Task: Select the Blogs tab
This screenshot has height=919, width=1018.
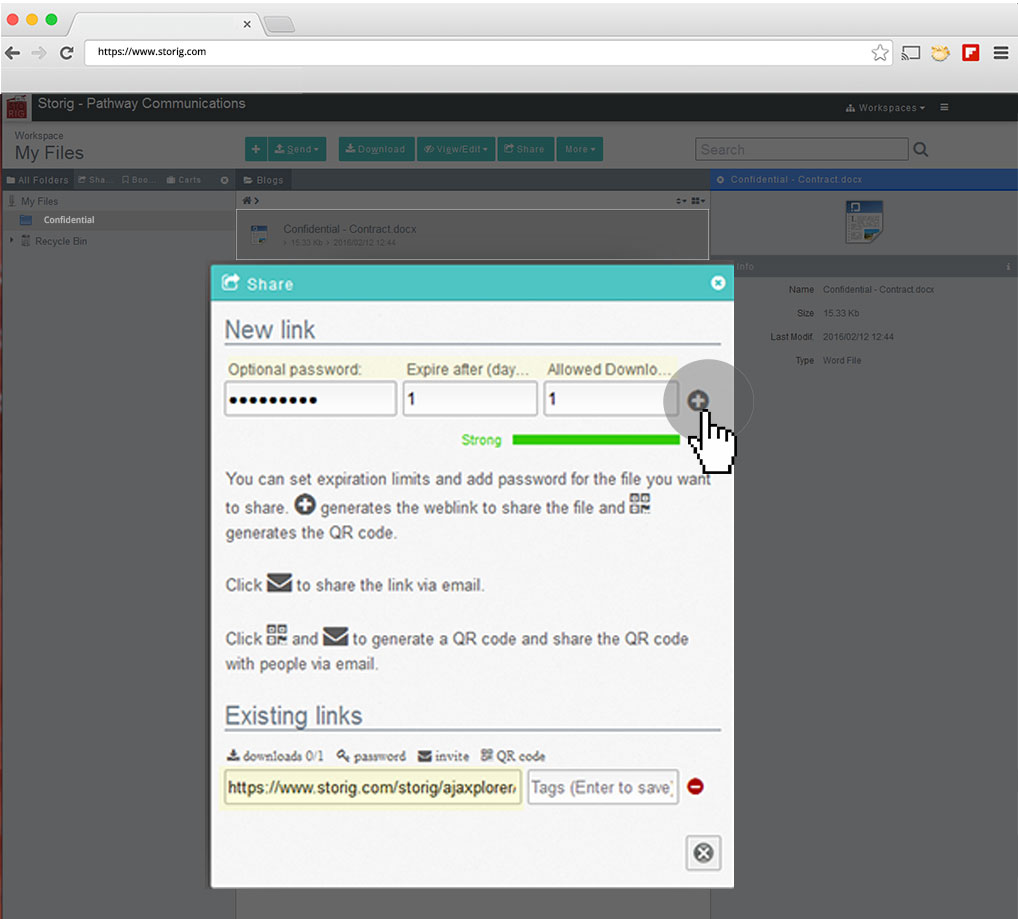Action: [x=264, y=180]
